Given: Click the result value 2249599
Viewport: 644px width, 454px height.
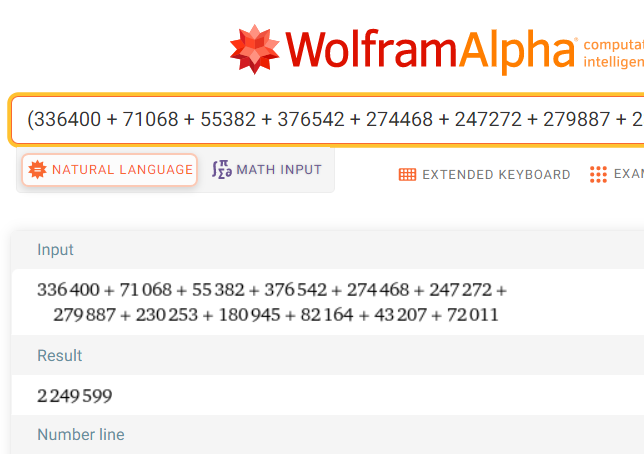Looking at the screenshot, I should (75, 396).
